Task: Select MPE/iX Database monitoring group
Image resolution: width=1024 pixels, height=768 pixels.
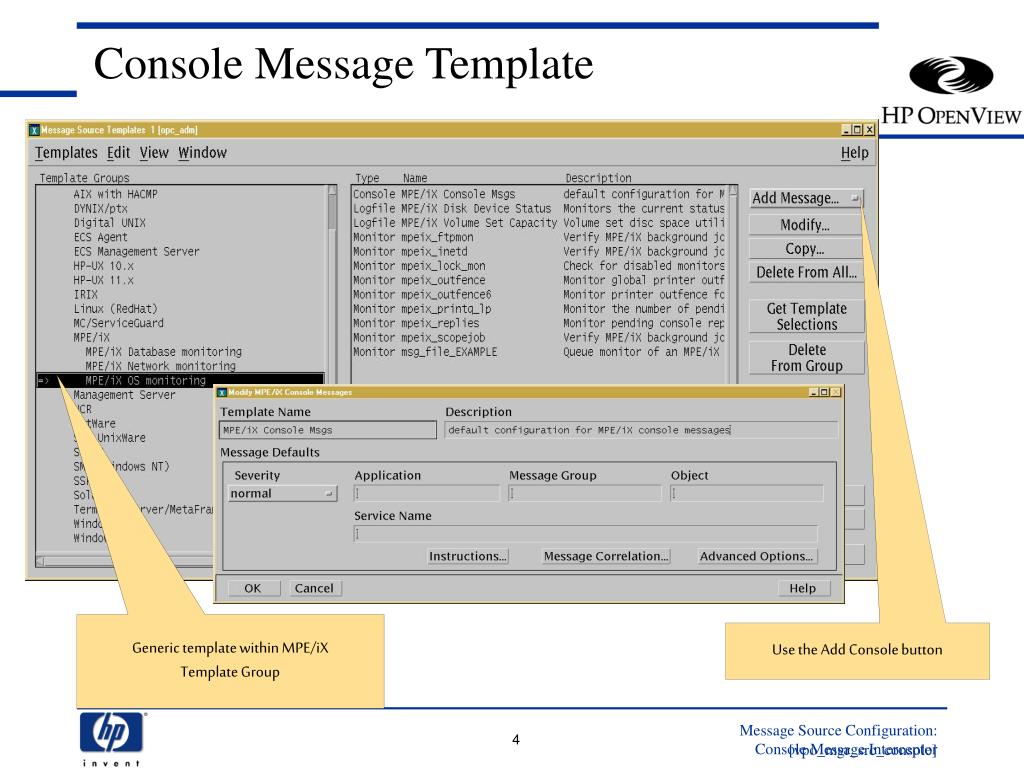Action: 163,352
